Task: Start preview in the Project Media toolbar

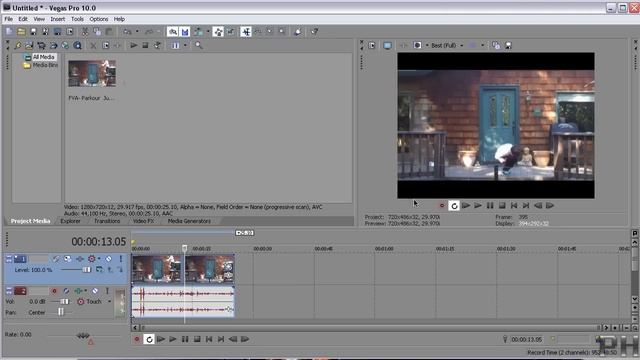Action: tap(133, 45)
